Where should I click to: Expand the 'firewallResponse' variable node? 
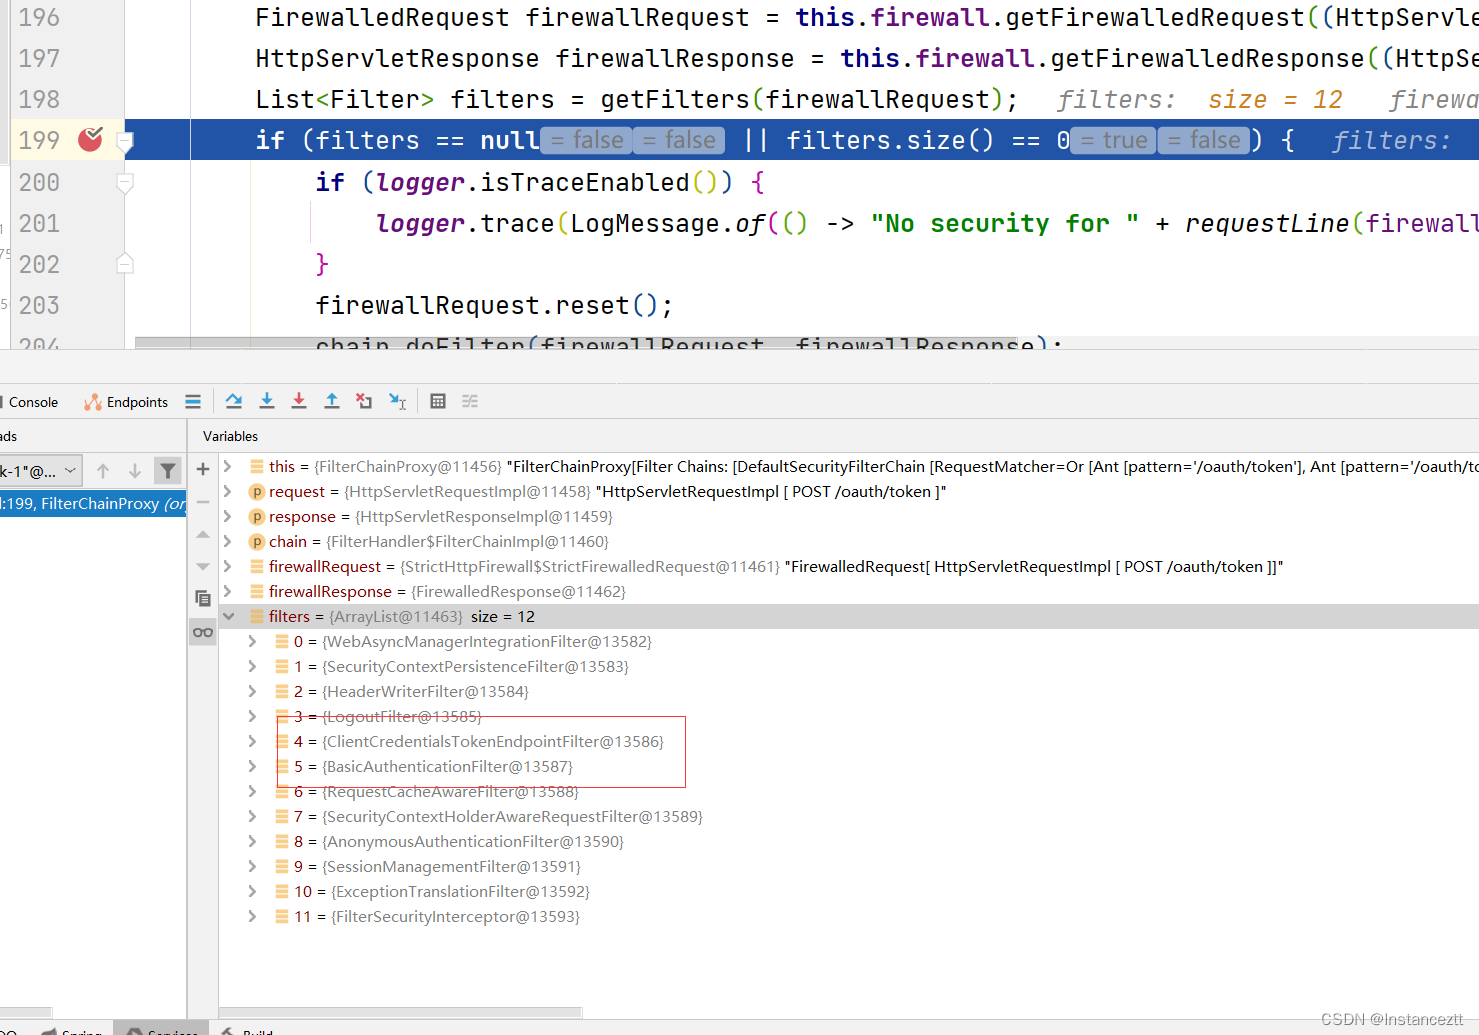228,591
